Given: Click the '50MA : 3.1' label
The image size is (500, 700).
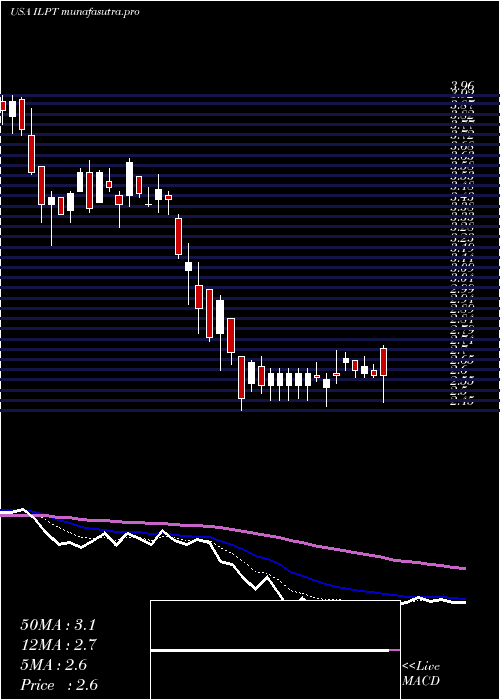Looking at the screenshot, I should click(58, 625).
